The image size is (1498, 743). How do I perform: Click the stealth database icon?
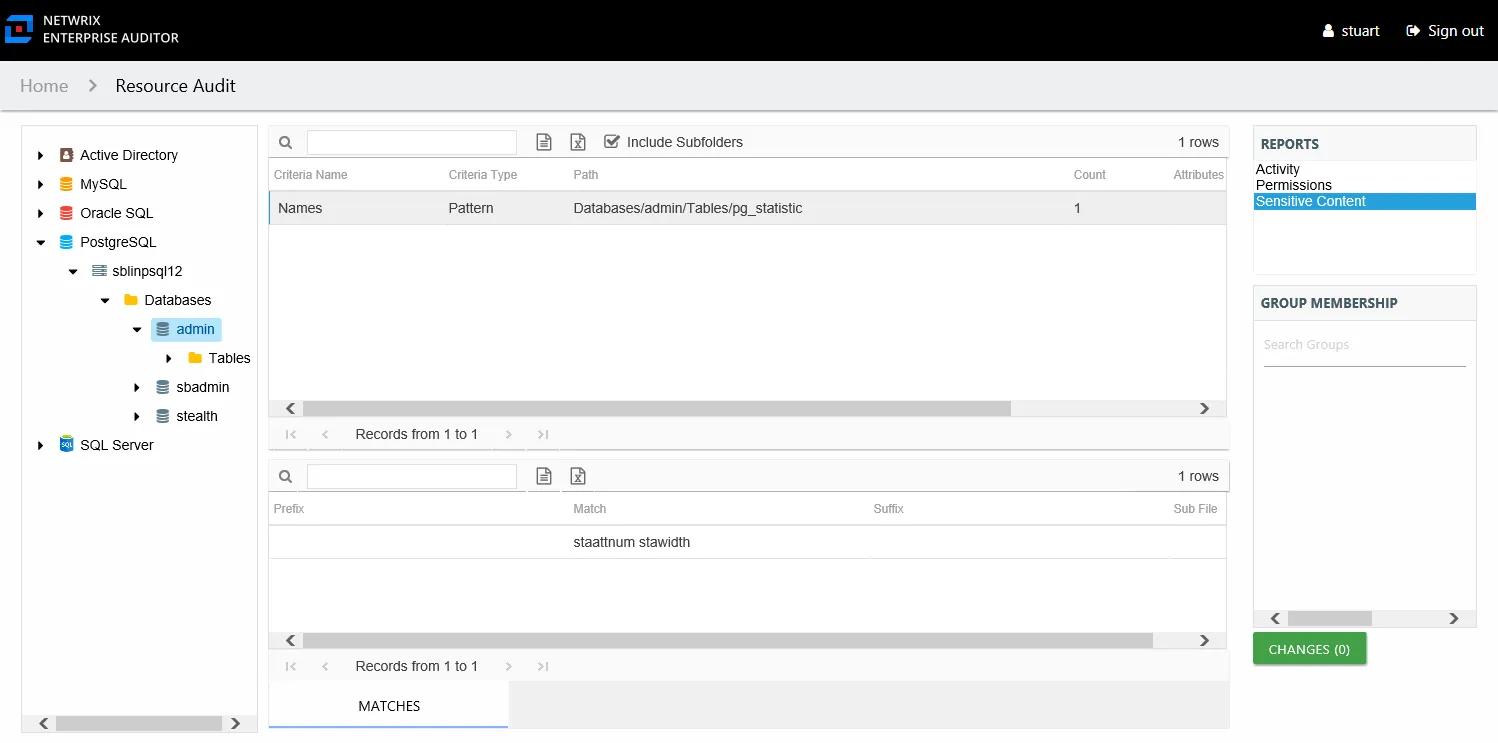click(x=163, y=416)
